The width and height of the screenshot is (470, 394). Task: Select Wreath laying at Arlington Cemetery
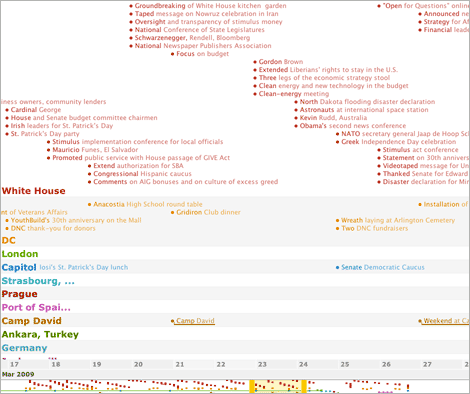tap(398, 220)
